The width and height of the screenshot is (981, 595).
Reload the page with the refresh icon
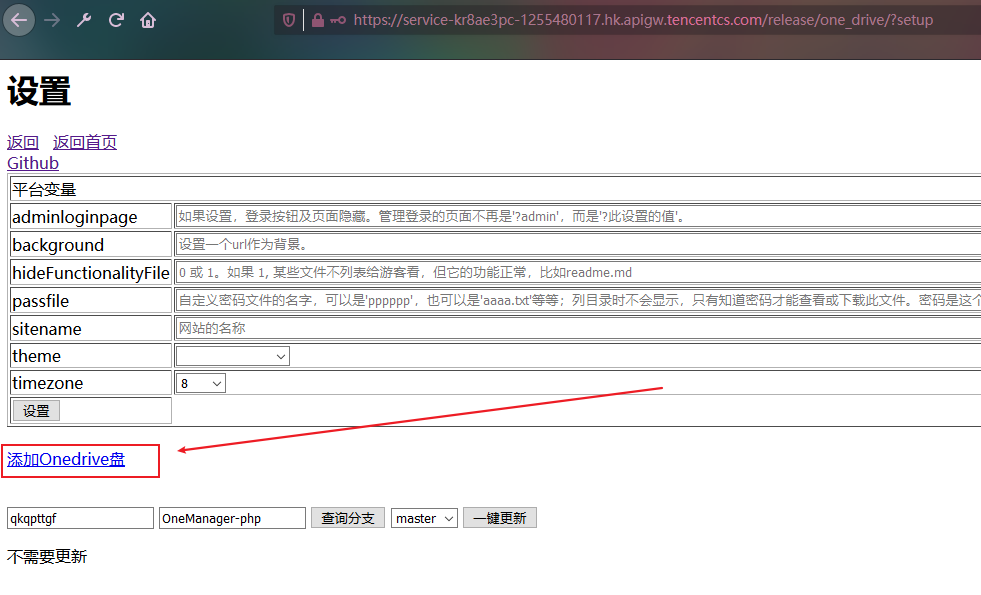(116, 21)
